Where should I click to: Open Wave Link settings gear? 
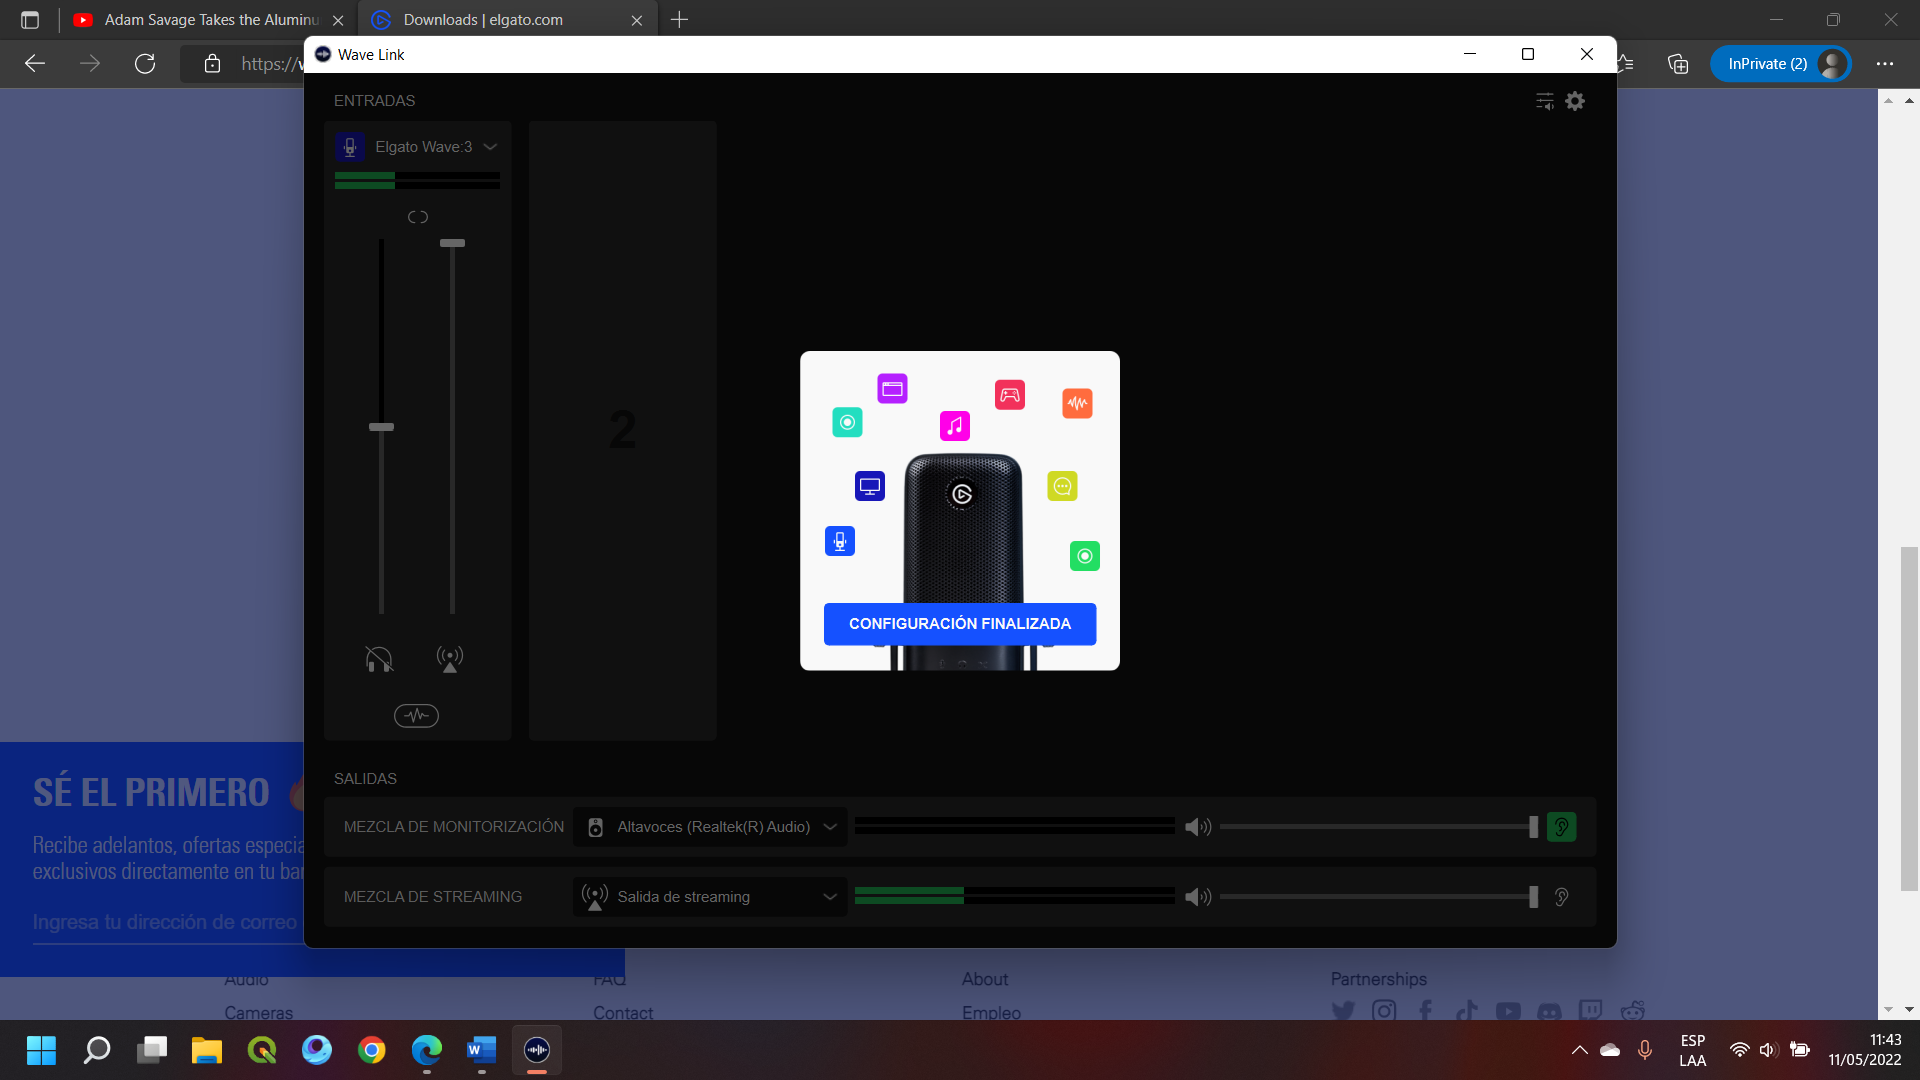(1575, 101)
